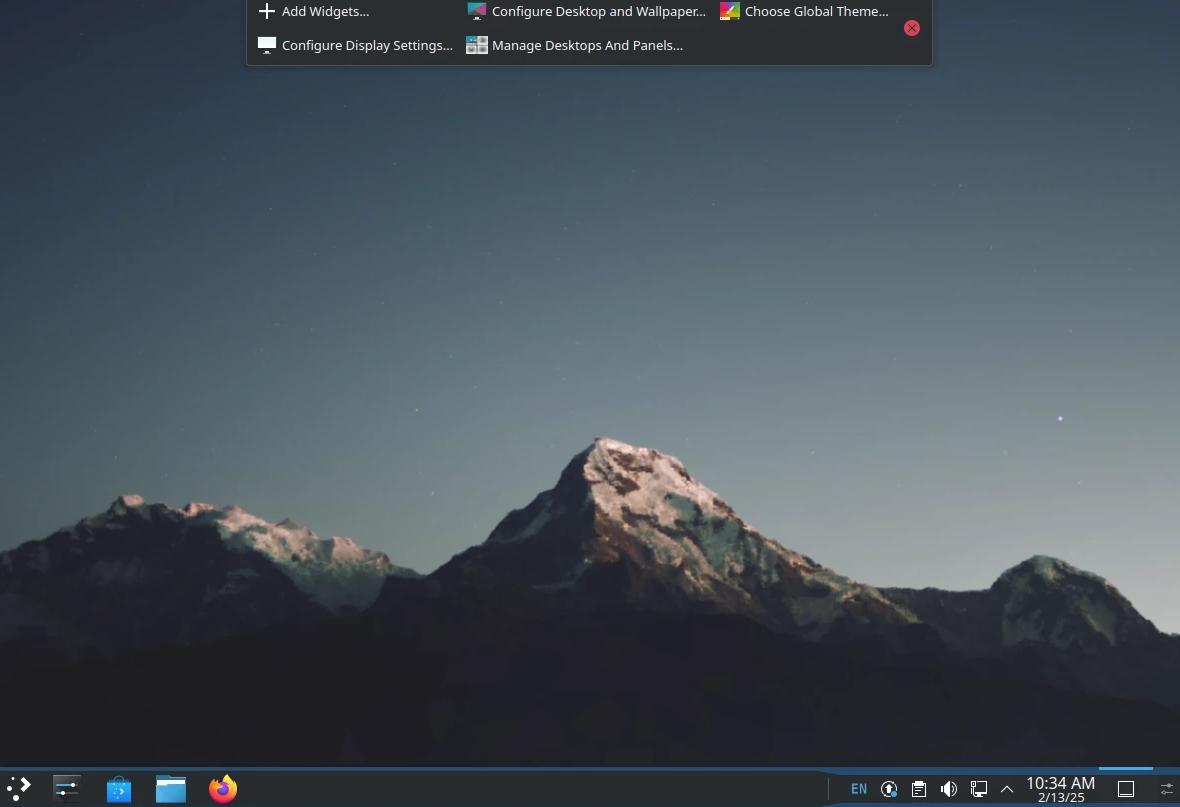
Task: Launch System Settings from the taskbar
Action: (66, 788)
